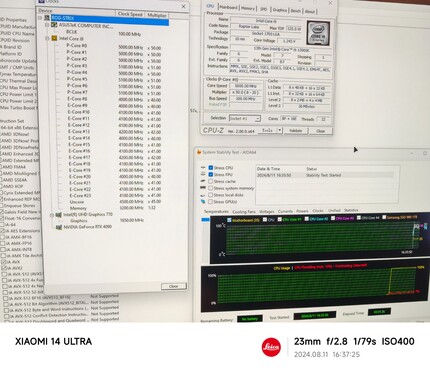Select the NVIDIA GeForce RTX 4090 device icon
The width and height of the screenshot is (430, 372).
(x=59, y=227)
